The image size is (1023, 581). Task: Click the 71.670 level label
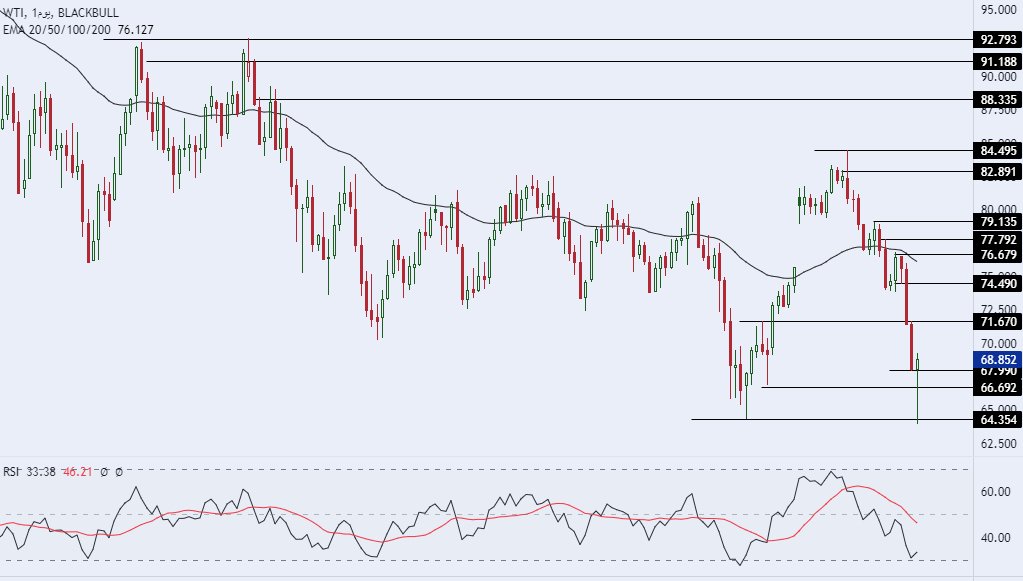click(998, 321)
